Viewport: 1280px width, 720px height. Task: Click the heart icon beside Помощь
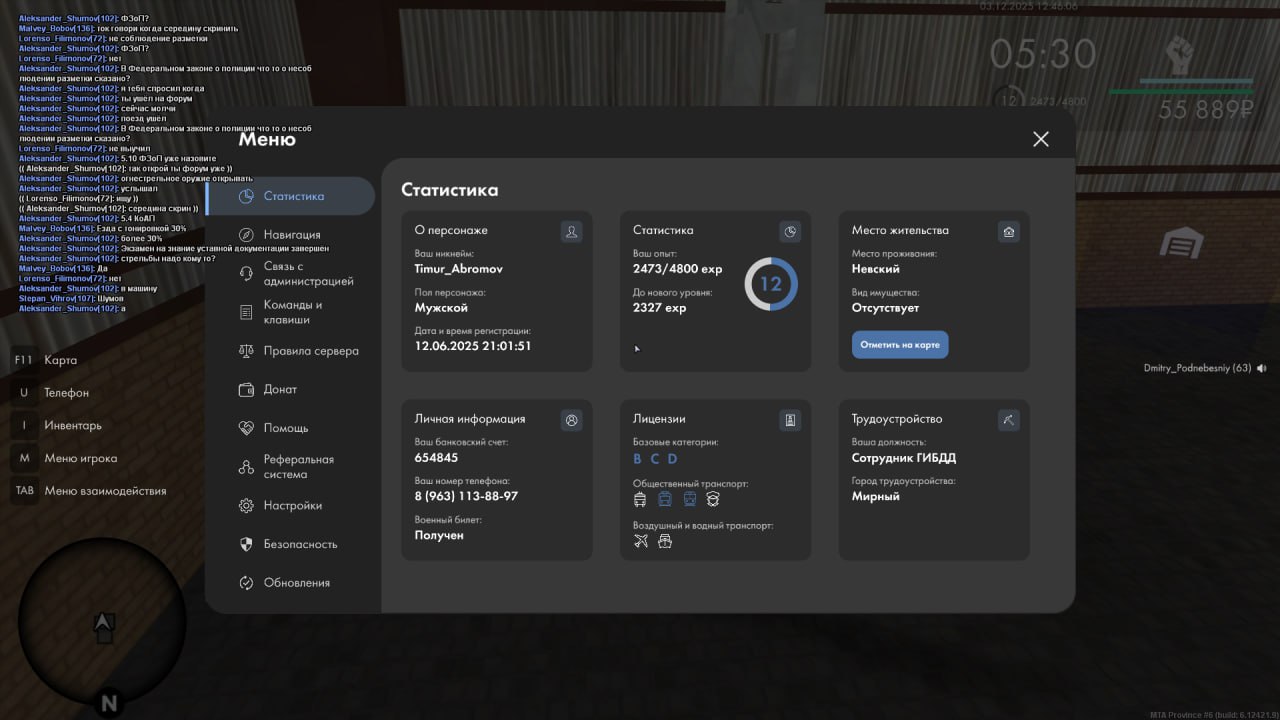pos(246,428)
